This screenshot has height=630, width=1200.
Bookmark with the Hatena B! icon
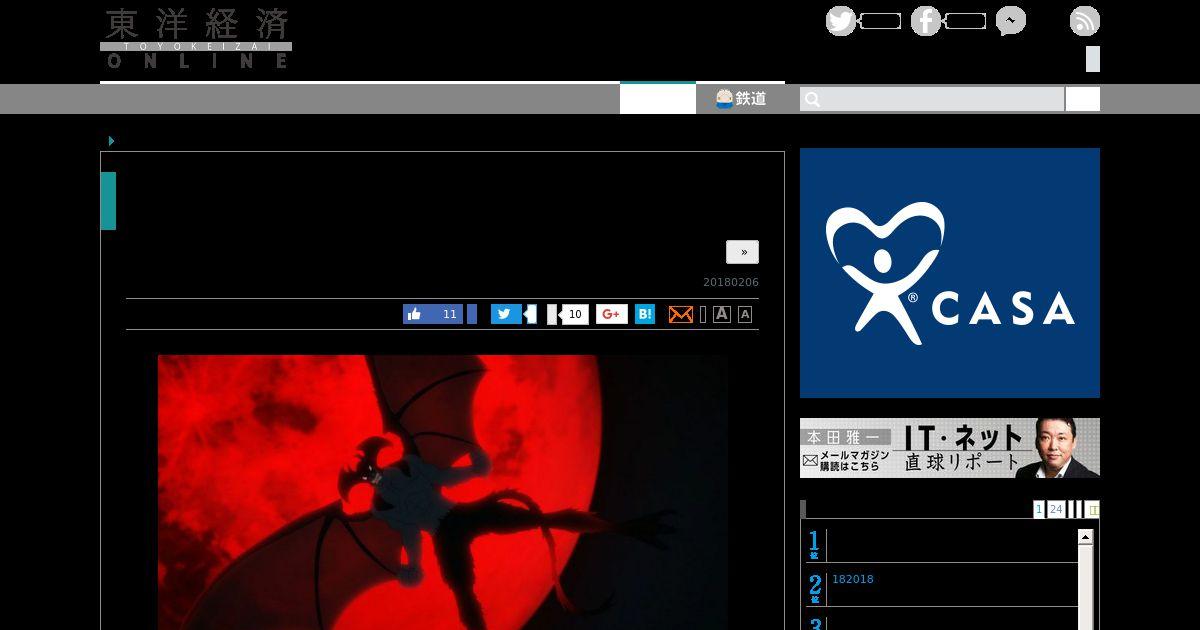(645, 314)
